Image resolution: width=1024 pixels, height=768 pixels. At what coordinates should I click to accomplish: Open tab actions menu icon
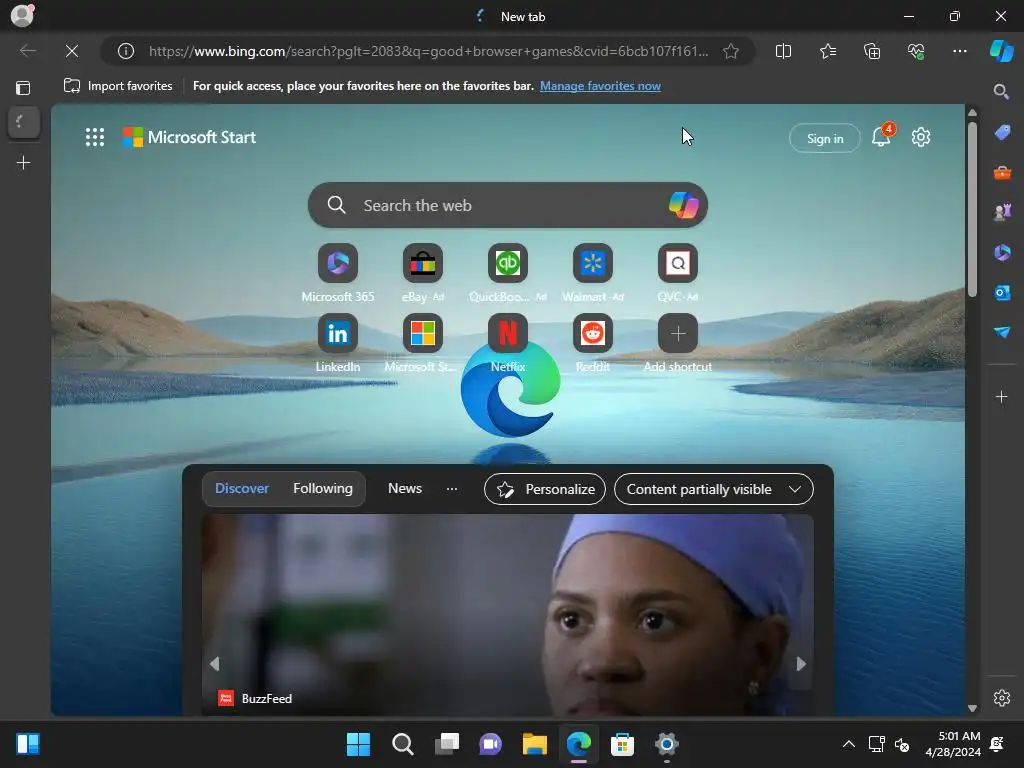point(23,88)
